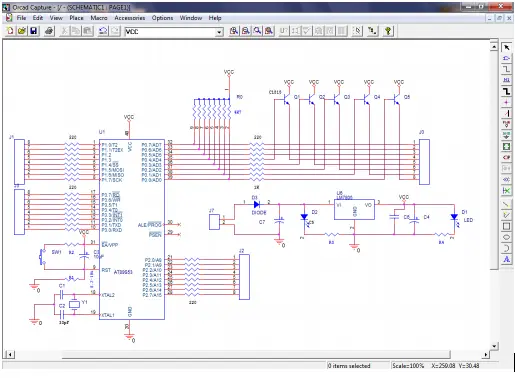Click the Bill of Materials icon
Image resolution: width=515 pixels, height=378 pixels.
[x=342, y=31]
